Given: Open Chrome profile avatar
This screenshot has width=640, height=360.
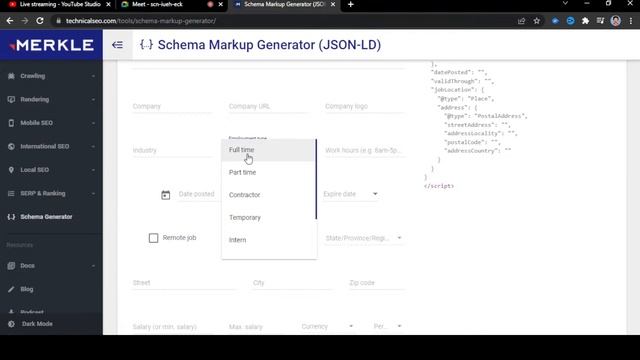Looking at the screenshot, I should pyautogui.click(x=616, y=21).
